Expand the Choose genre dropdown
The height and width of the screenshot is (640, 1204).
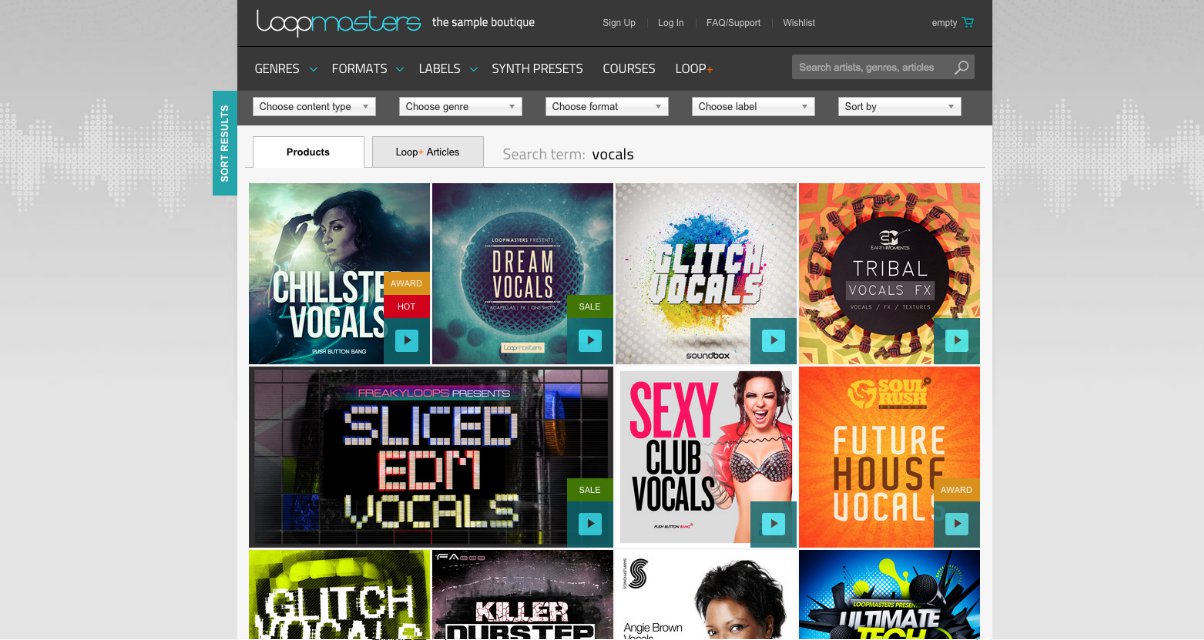pyautogui.click(x=460, y=107)
